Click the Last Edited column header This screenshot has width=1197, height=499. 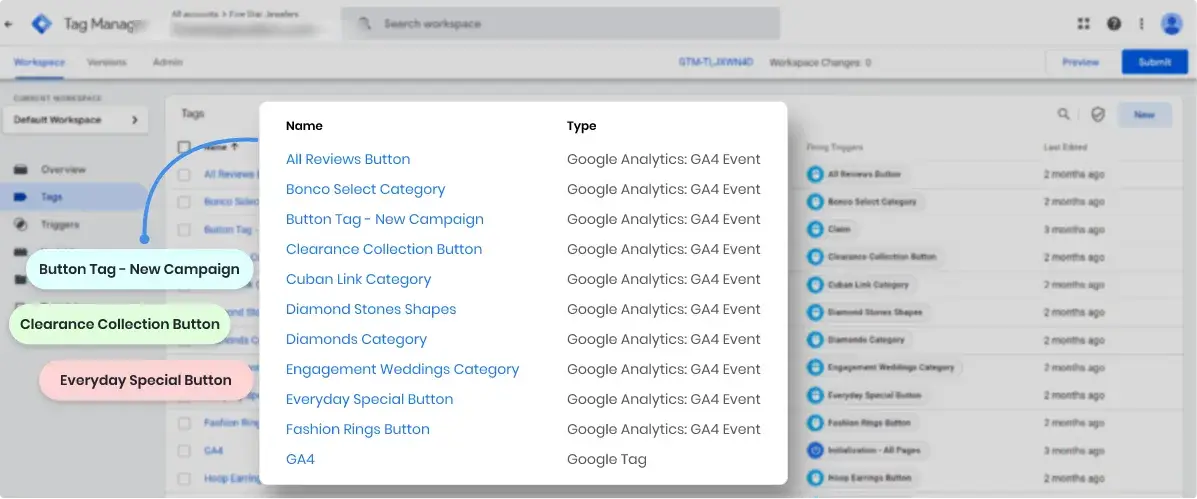click(x=1065, y=146)
